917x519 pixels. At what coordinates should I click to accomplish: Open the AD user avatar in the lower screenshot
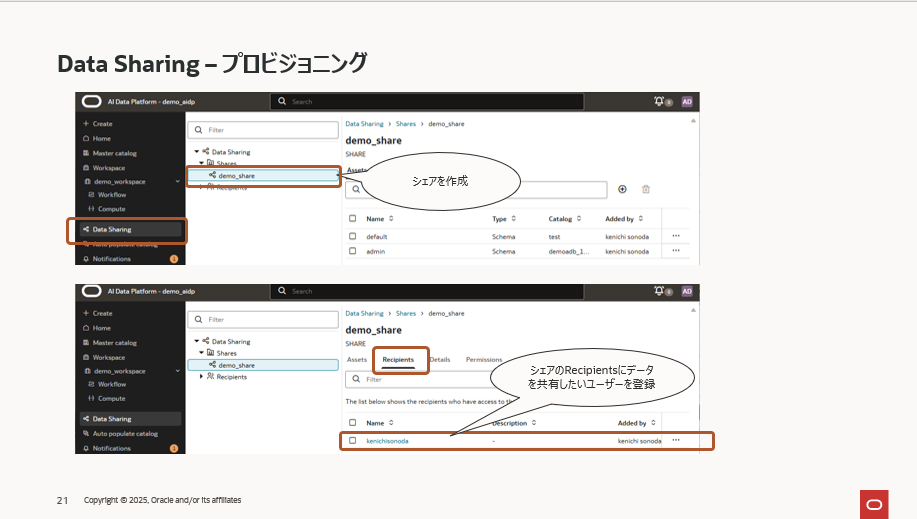[687, 291]
